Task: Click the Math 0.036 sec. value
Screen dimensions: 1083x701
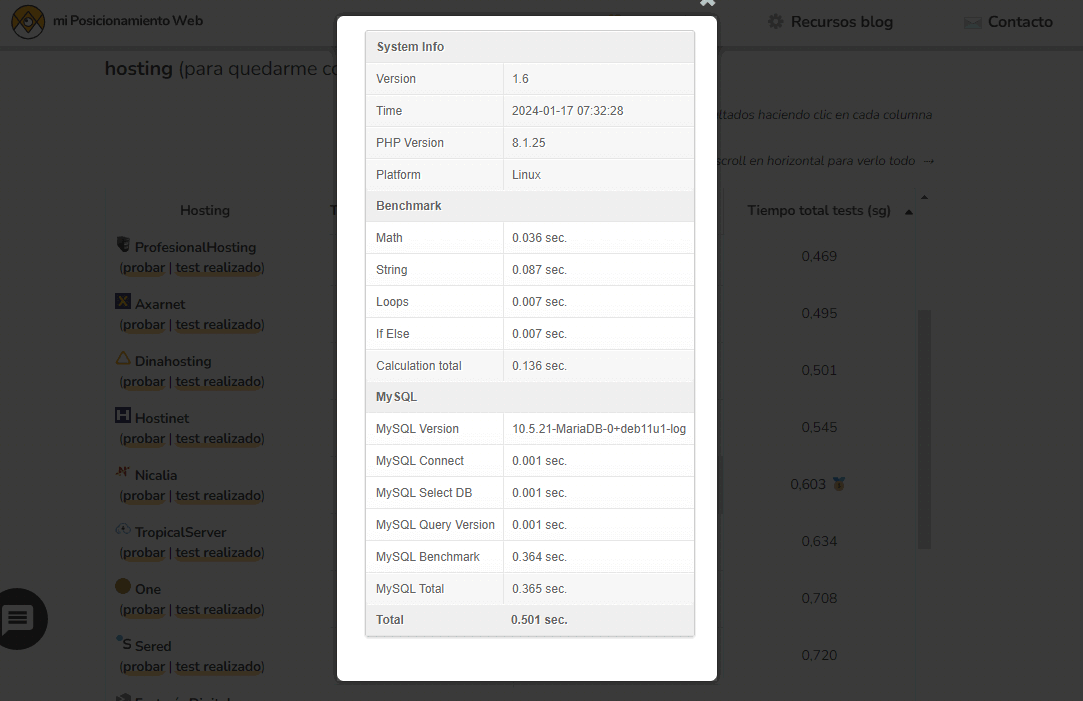Action: (x=539, y=238)
